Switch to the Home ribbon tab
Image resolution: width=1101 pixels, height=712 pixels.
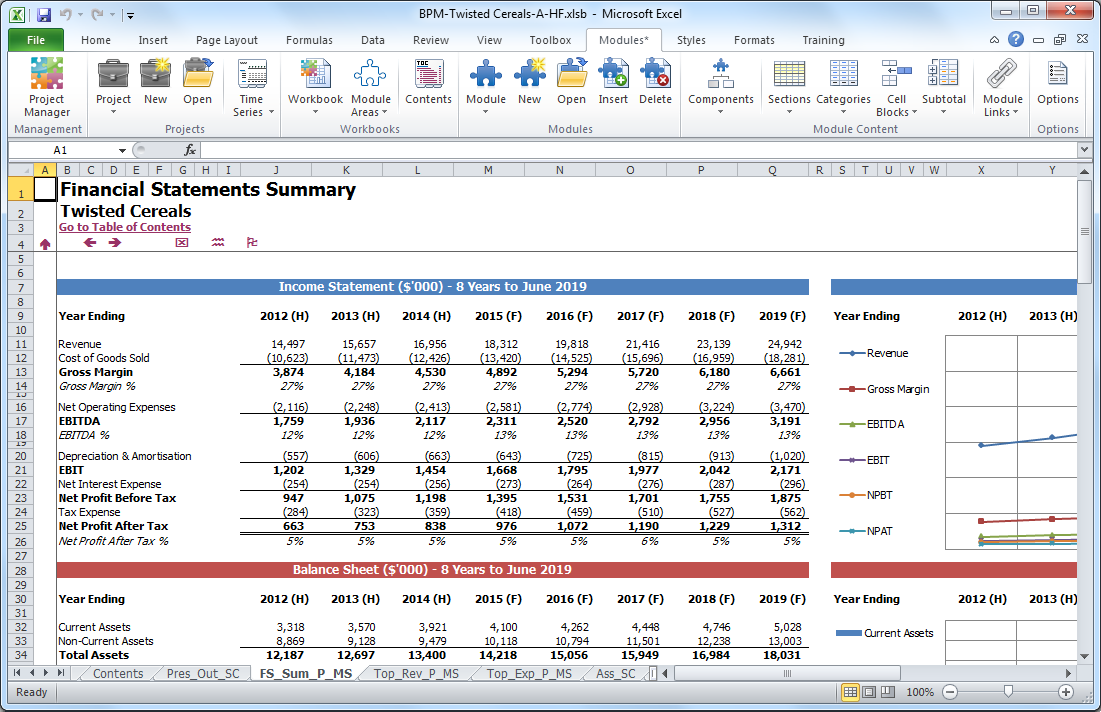(x=95, y=40)
